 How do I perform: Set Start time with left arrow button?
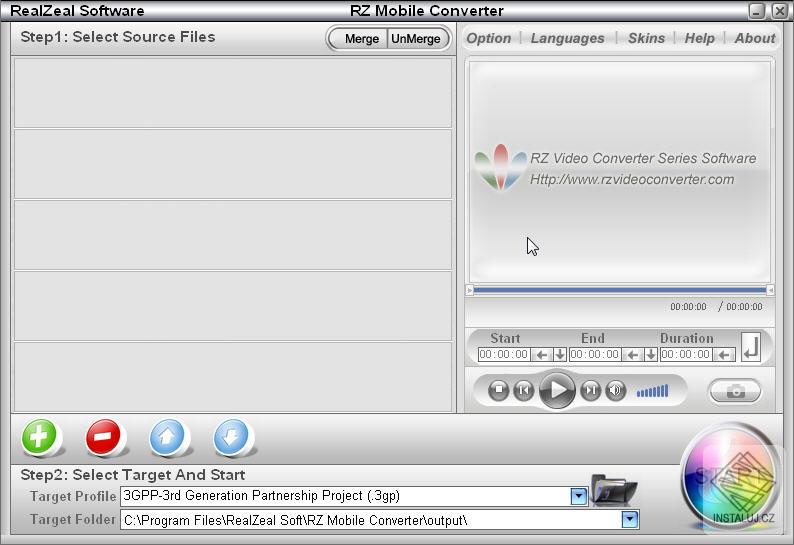541,355
